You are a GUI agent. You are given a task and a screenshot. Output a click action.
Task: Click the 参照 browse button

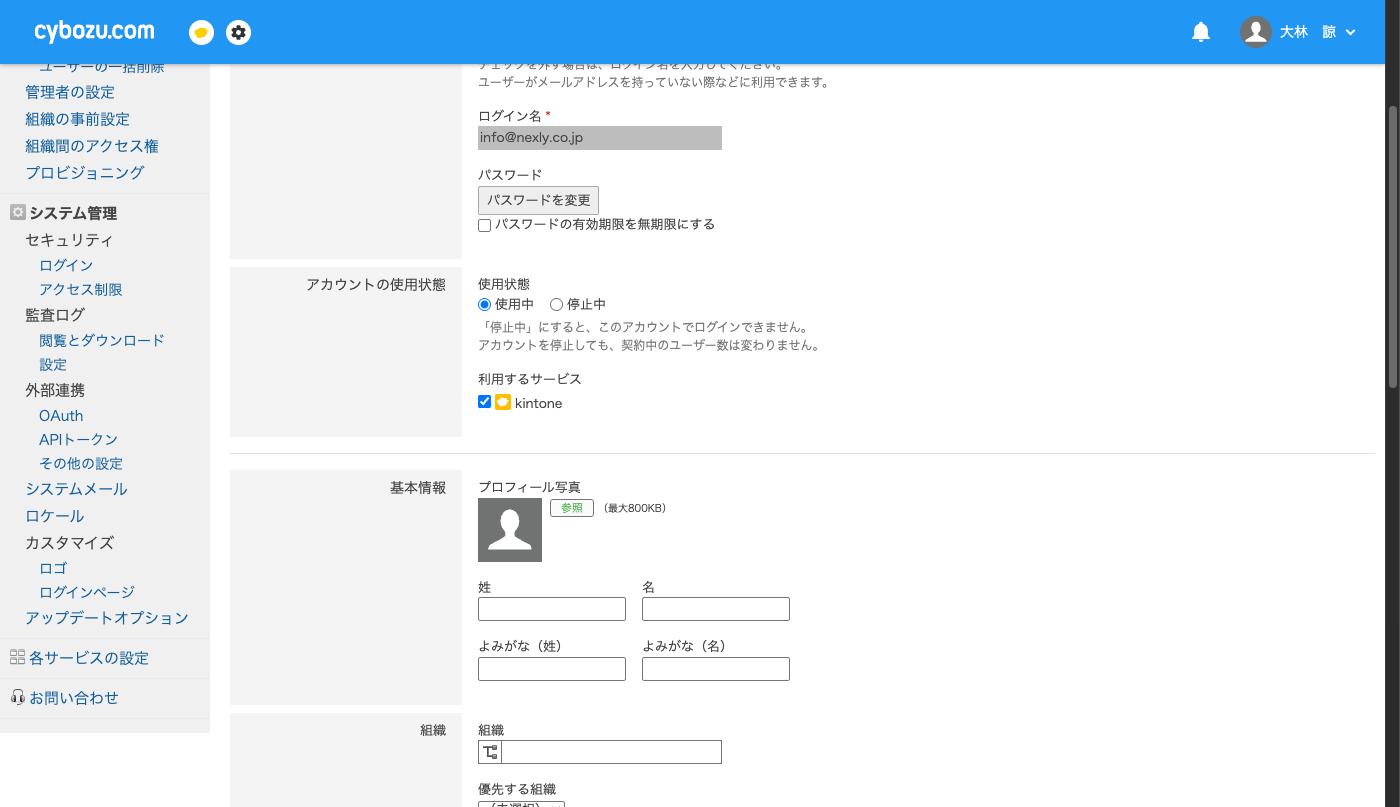[x=572, y=508]
